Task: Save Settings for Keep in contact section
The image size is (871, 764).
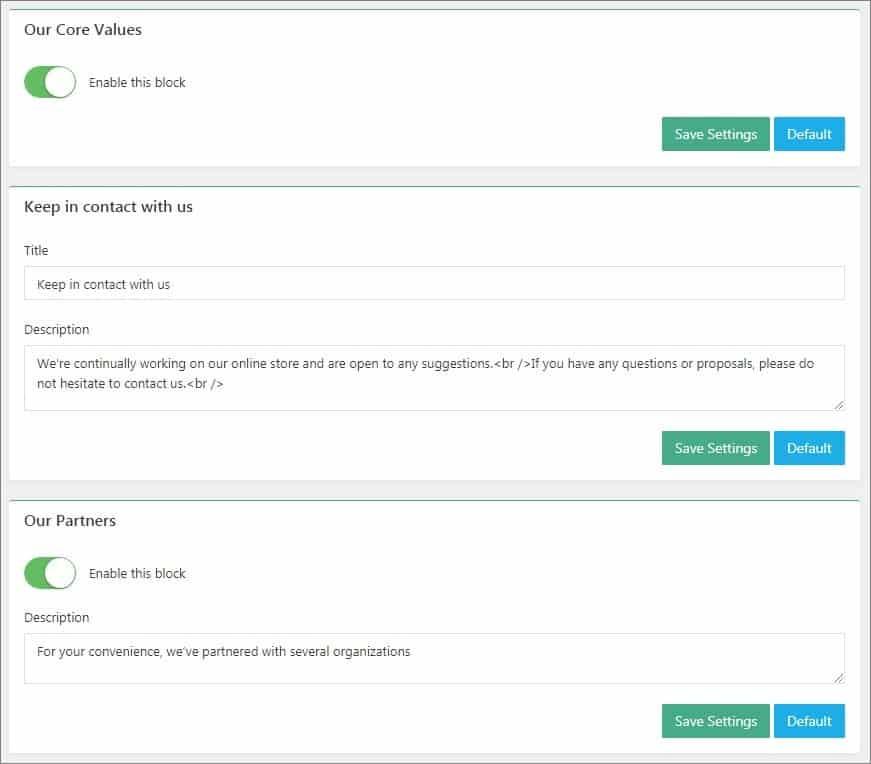Action: tap(715, 448)
